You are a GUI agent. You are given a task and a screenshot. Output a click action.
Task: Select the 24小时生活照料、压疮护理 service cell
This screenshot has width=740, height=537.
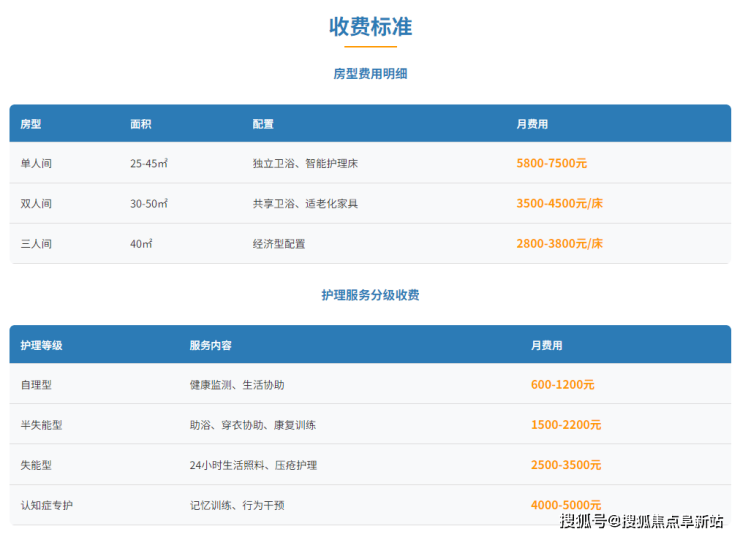click(x=253, y=465)
